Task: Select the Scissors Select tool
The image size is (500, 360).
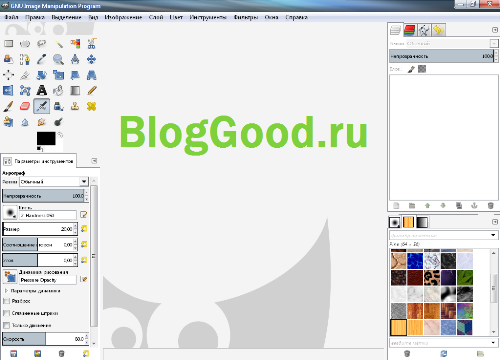Action: tap(92, 44)
